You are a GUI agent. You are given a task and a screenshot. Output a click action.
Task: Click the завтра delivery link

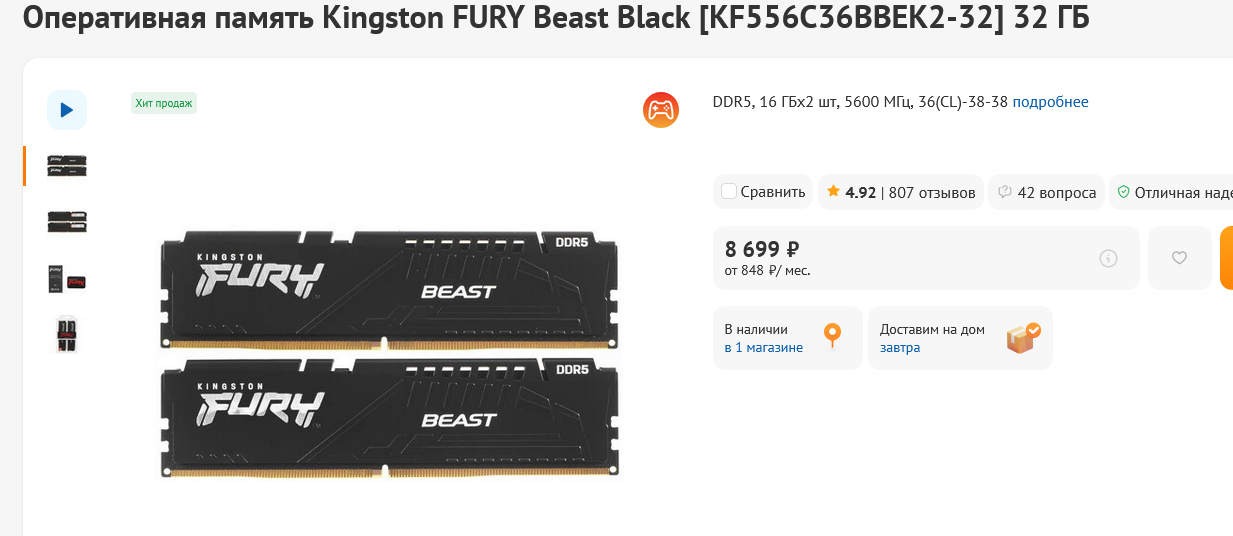[900, 347]
